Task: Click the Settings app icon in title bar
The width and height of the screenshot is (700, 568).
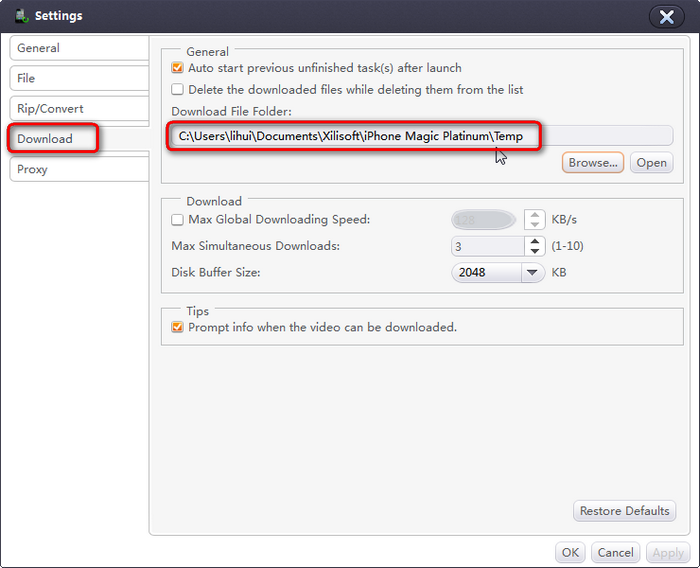Action: pos(20,16)
